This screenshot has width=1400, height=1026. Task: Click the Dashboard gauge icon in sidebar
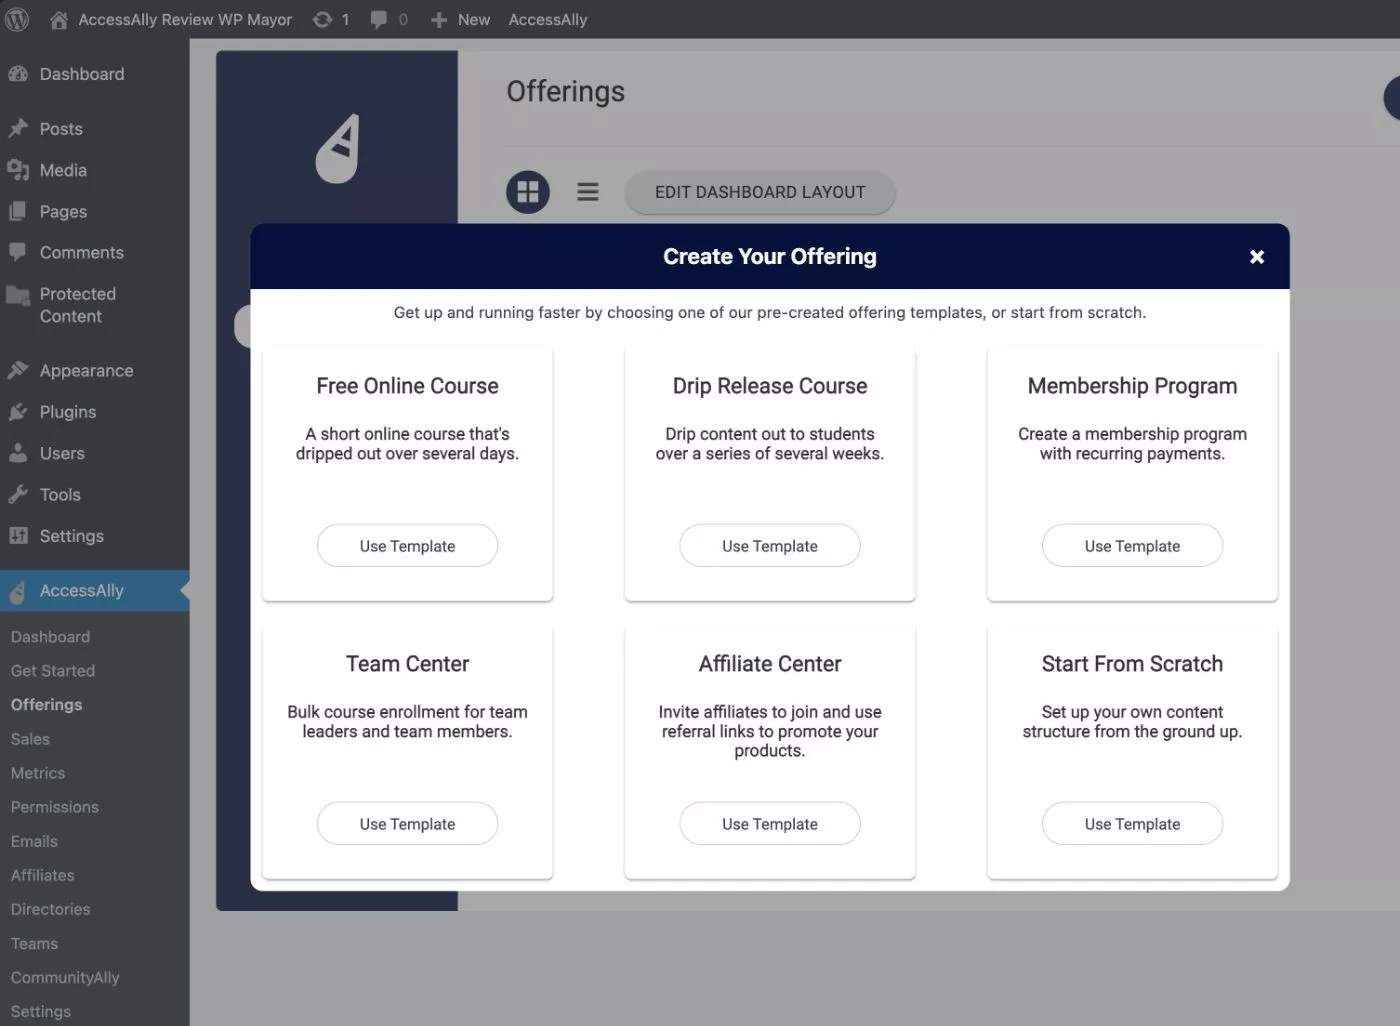pos(18,74)
